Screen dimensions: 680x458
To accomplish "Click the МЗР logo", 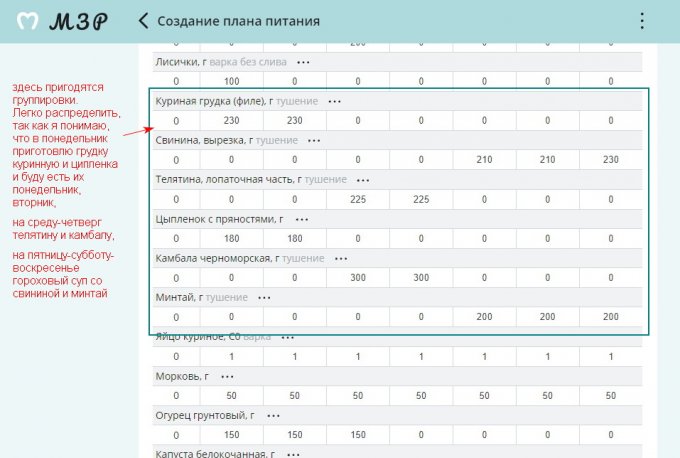I will (x=62, y=21).
